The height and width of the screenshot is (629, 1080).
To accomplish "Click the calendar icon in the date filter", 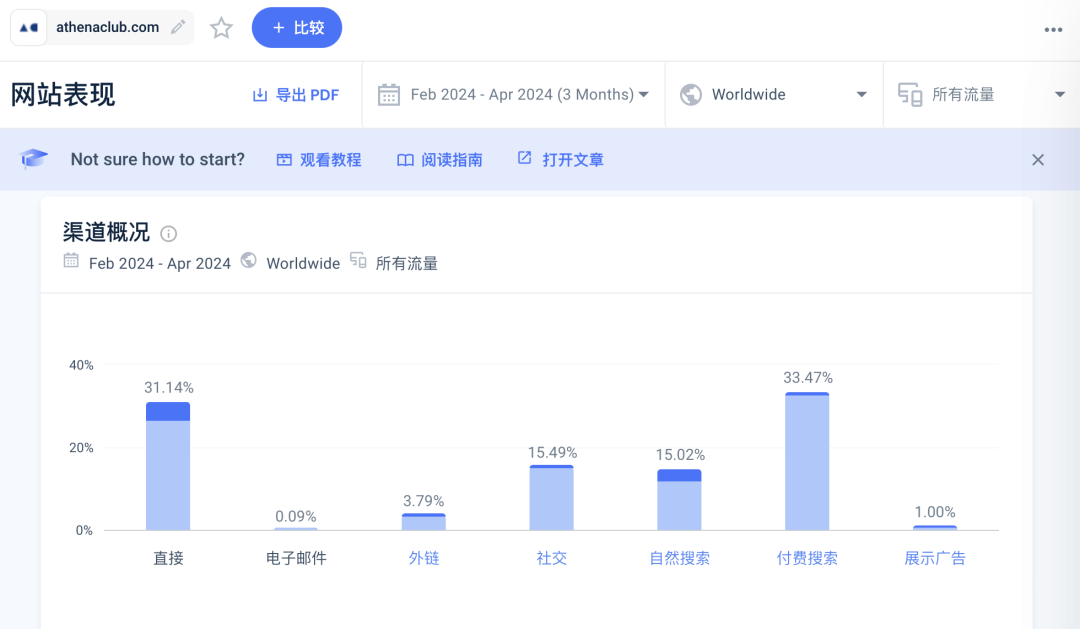I will (388, 94).
